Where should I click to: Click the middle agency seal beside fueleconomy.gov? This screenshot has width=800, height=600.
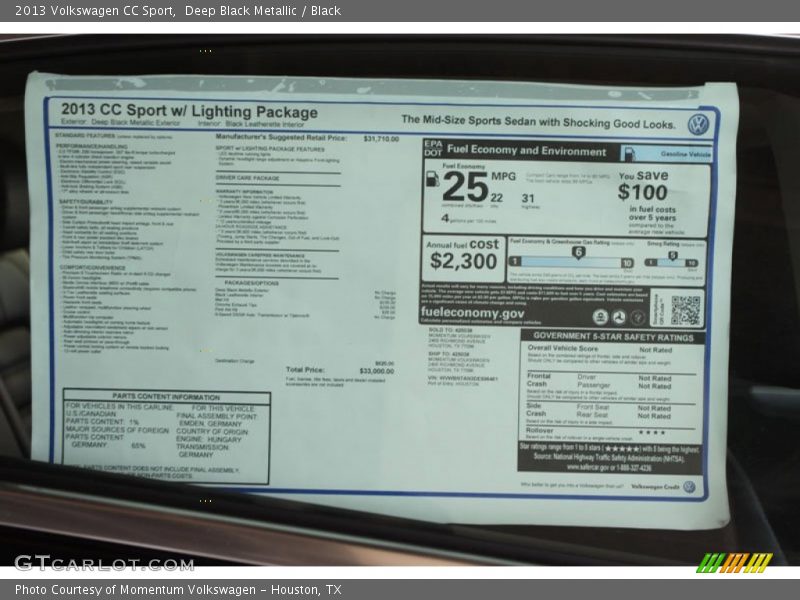[618, 317]
